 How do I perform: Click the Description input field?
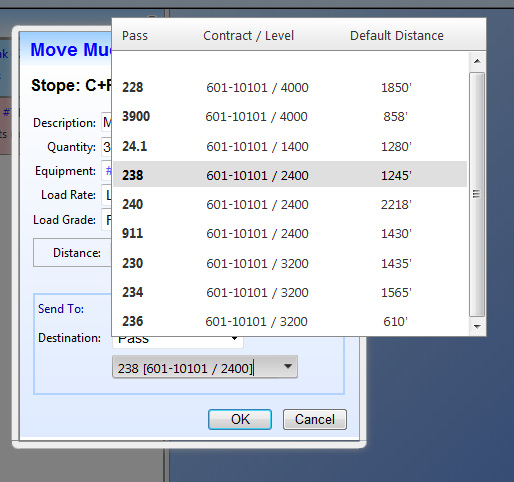coord(107,122)
